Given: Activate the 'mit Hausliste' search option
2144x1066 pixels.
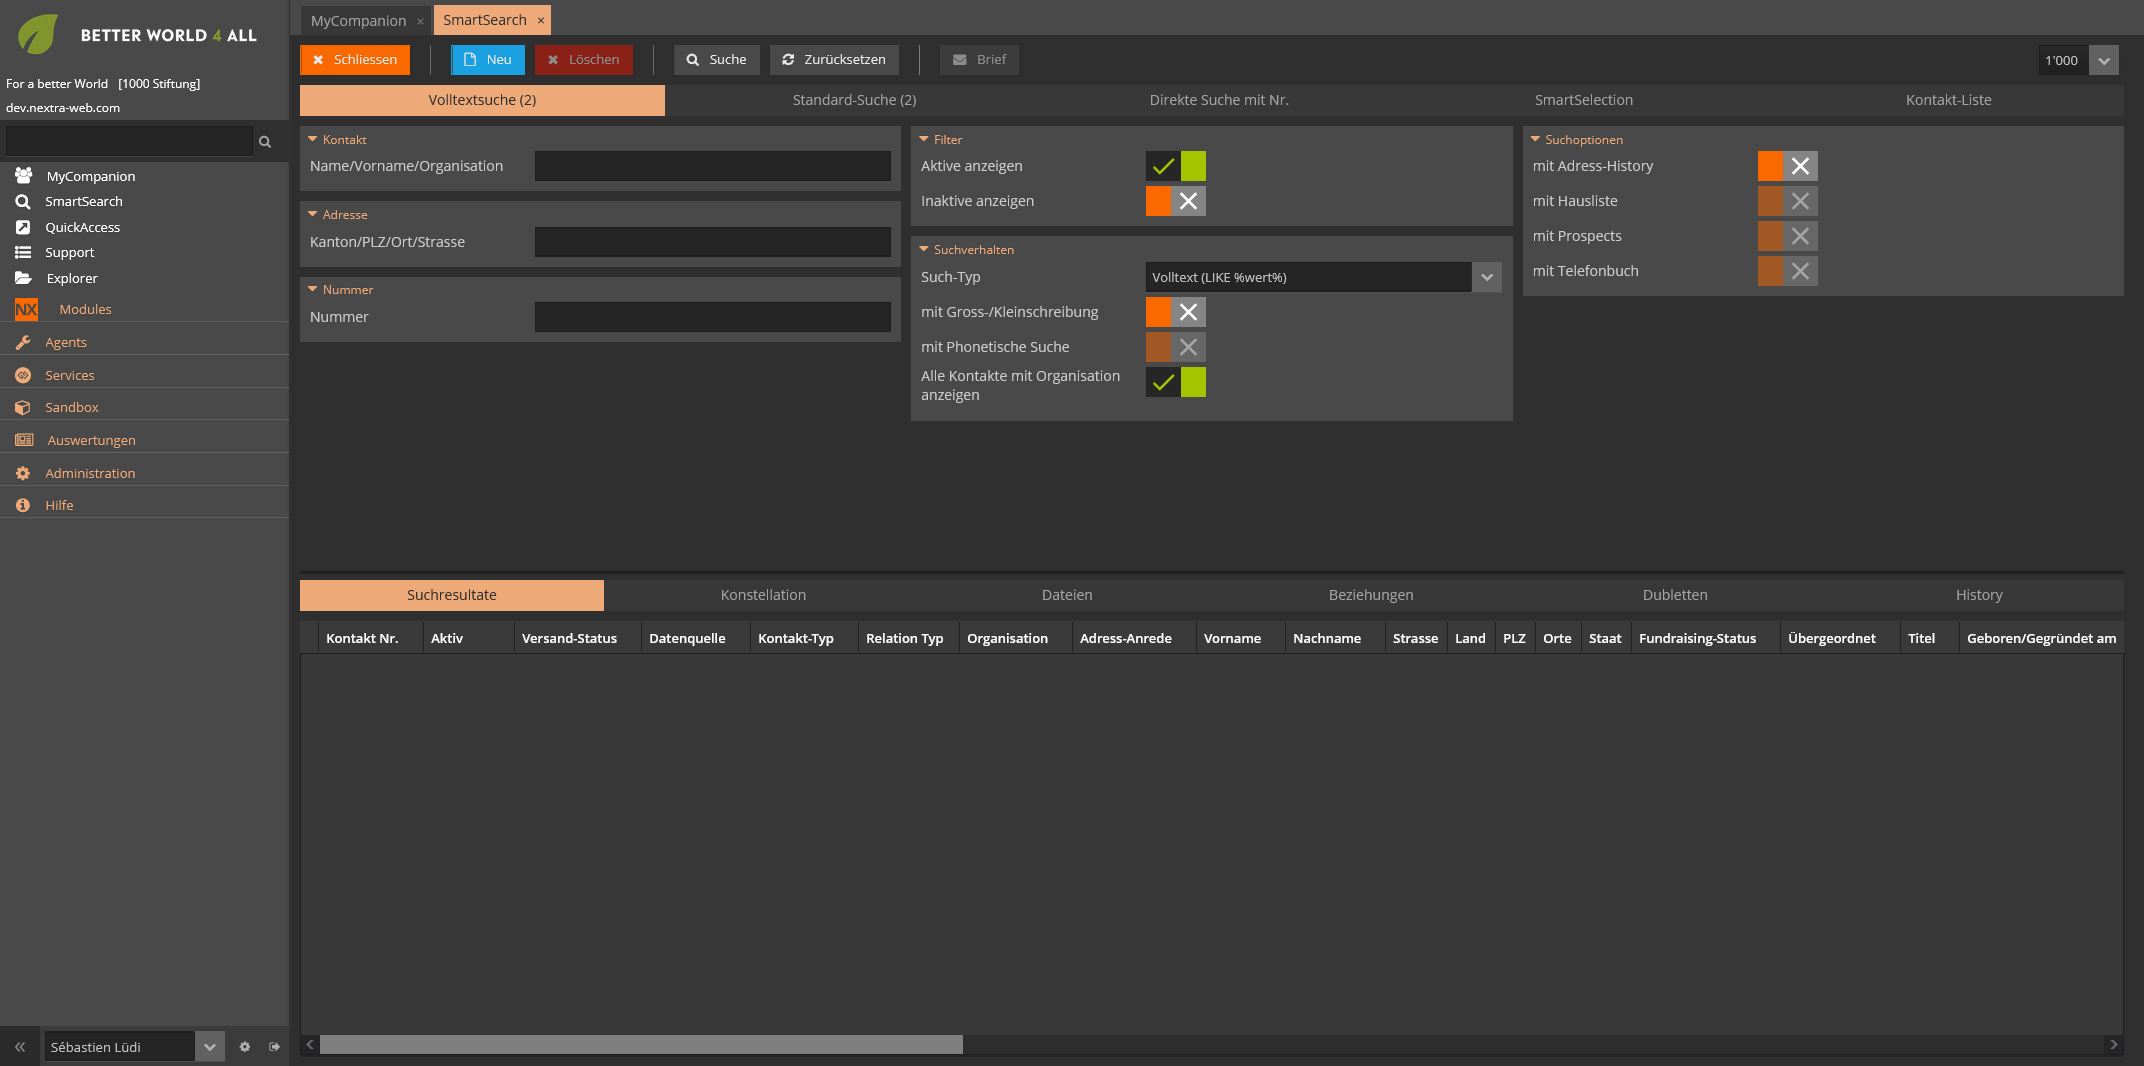Looking at the screenshot, I should pyautogui.click(x=1787, y=201).
